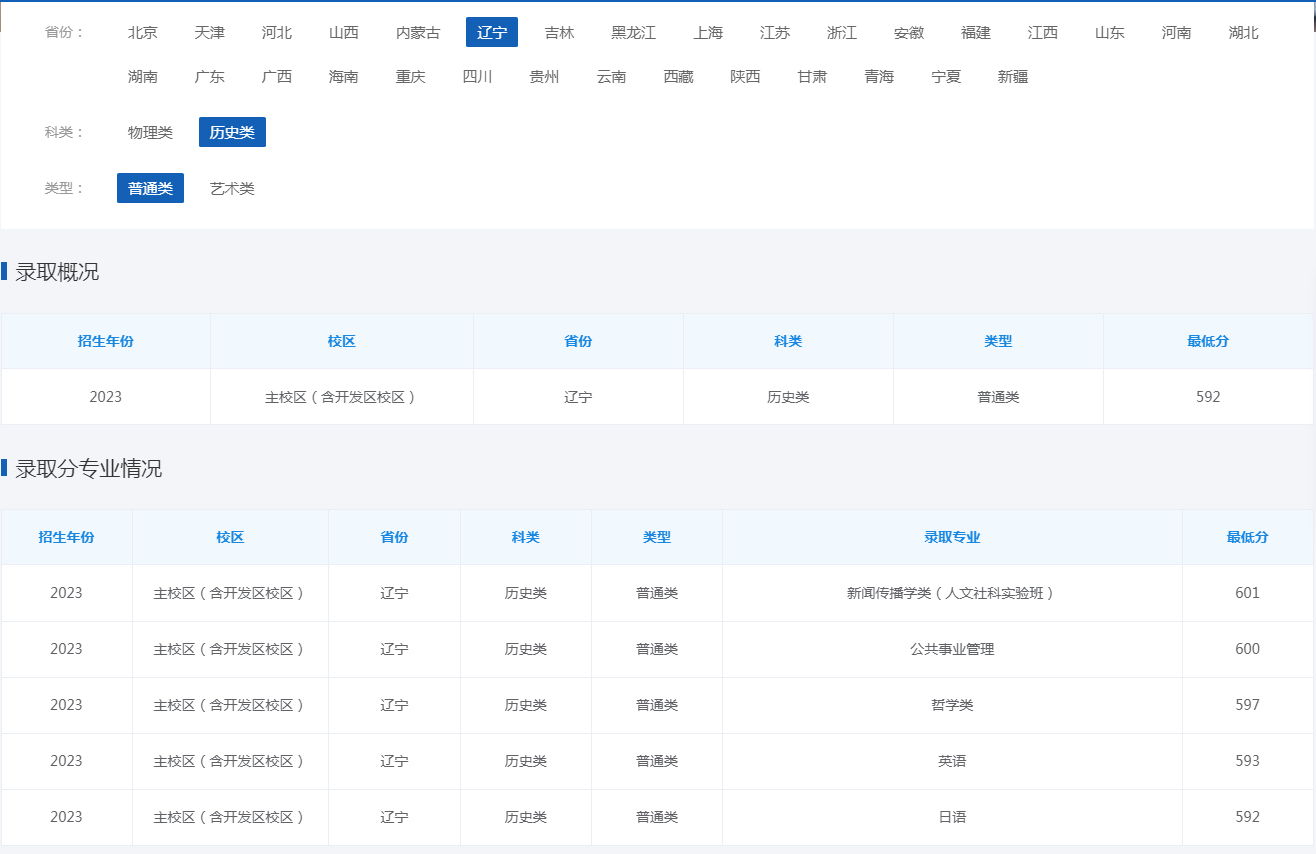Select 青海 province filter
This screenshot has height=854, width=1316.
point(880,77)
